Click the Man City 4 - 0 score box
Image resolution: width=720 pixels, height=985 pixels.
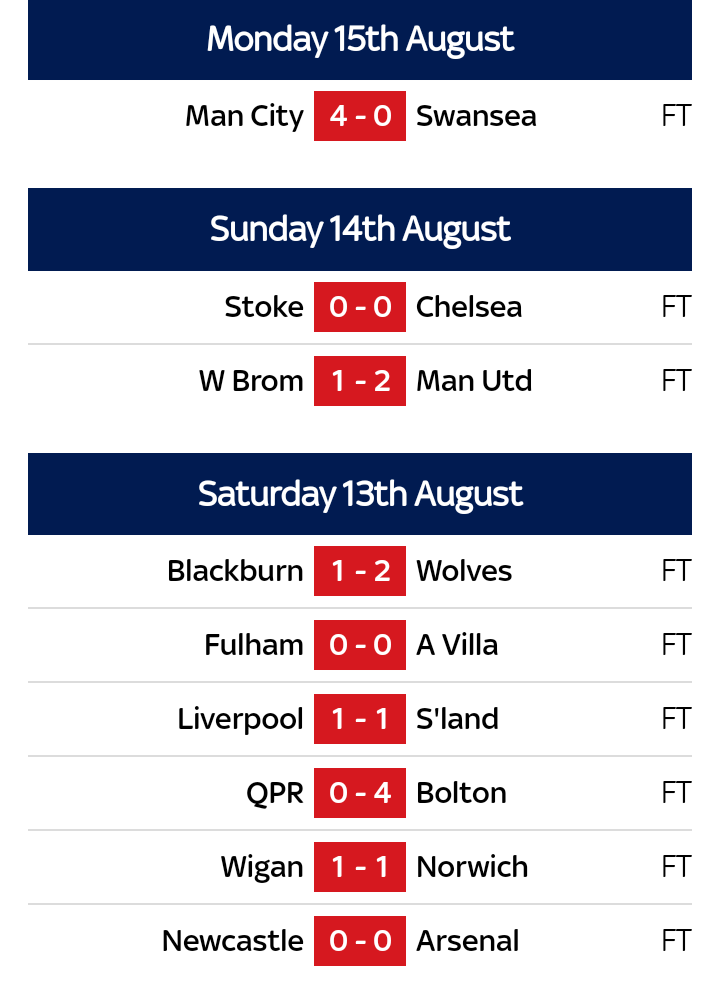(x=360, y=116)
